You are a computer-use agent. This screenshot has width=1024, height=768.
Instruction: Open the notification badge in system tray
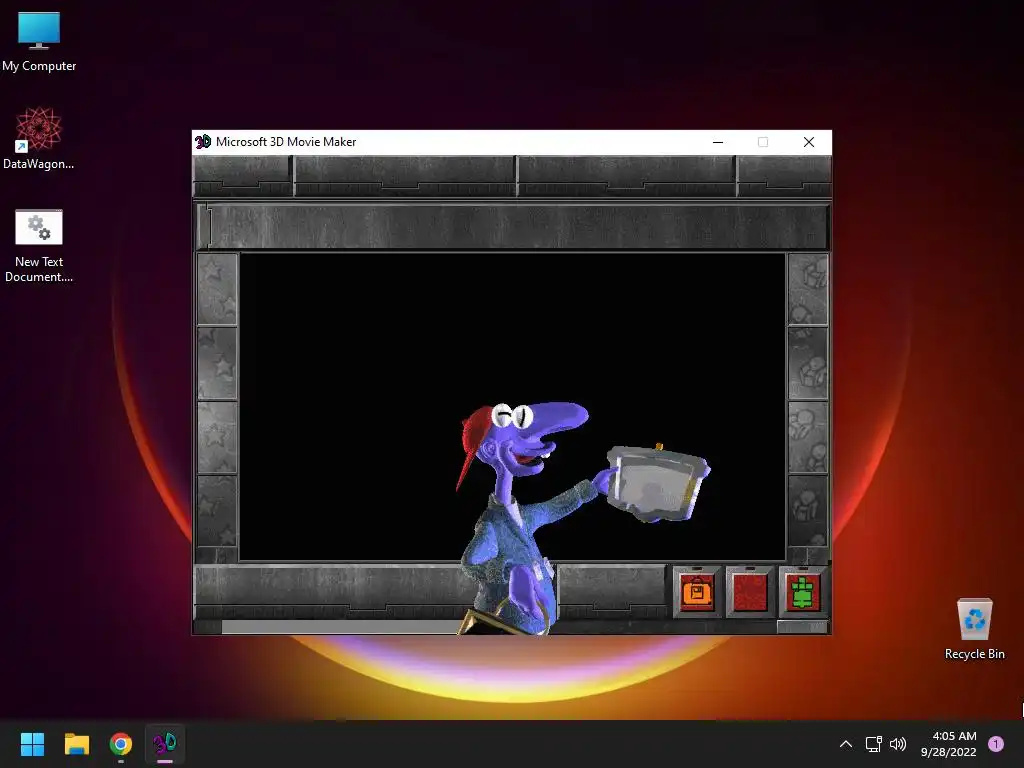[x=996, y=744]
